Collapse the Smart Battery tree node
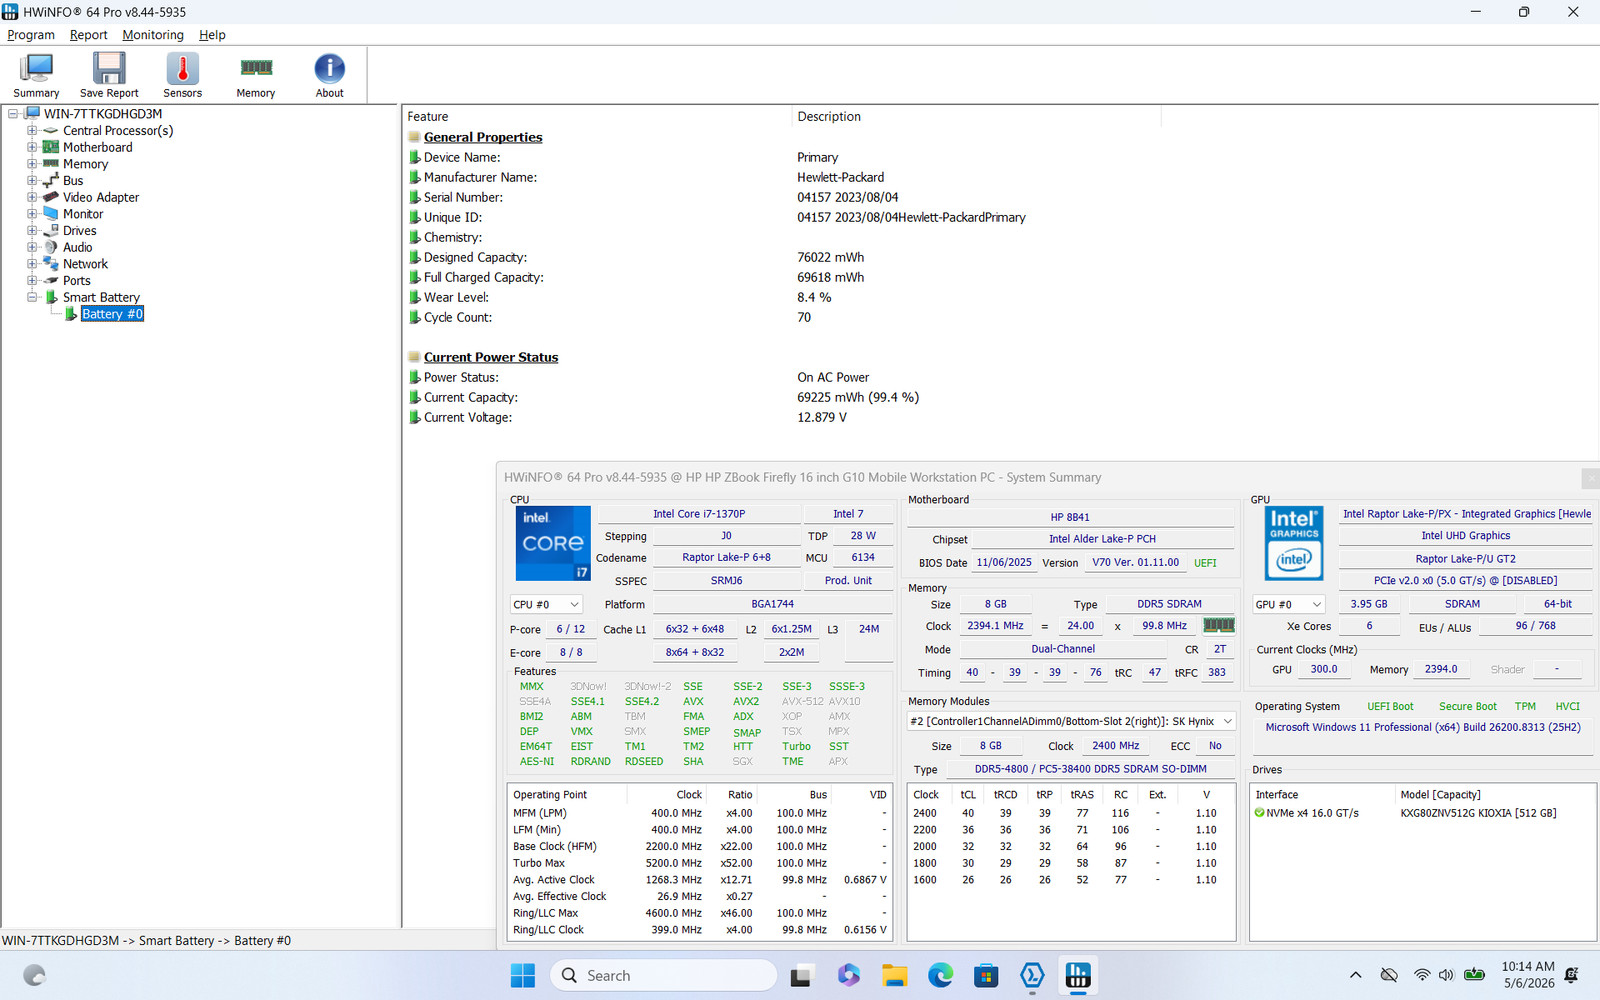 tap(32, 297)
